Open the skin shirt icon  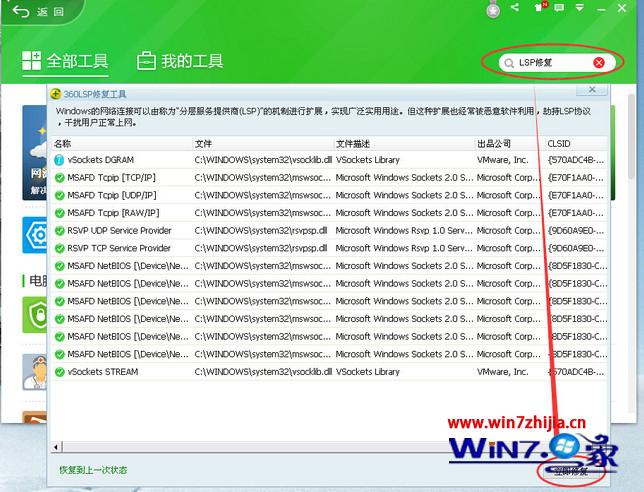pos(539,7)
